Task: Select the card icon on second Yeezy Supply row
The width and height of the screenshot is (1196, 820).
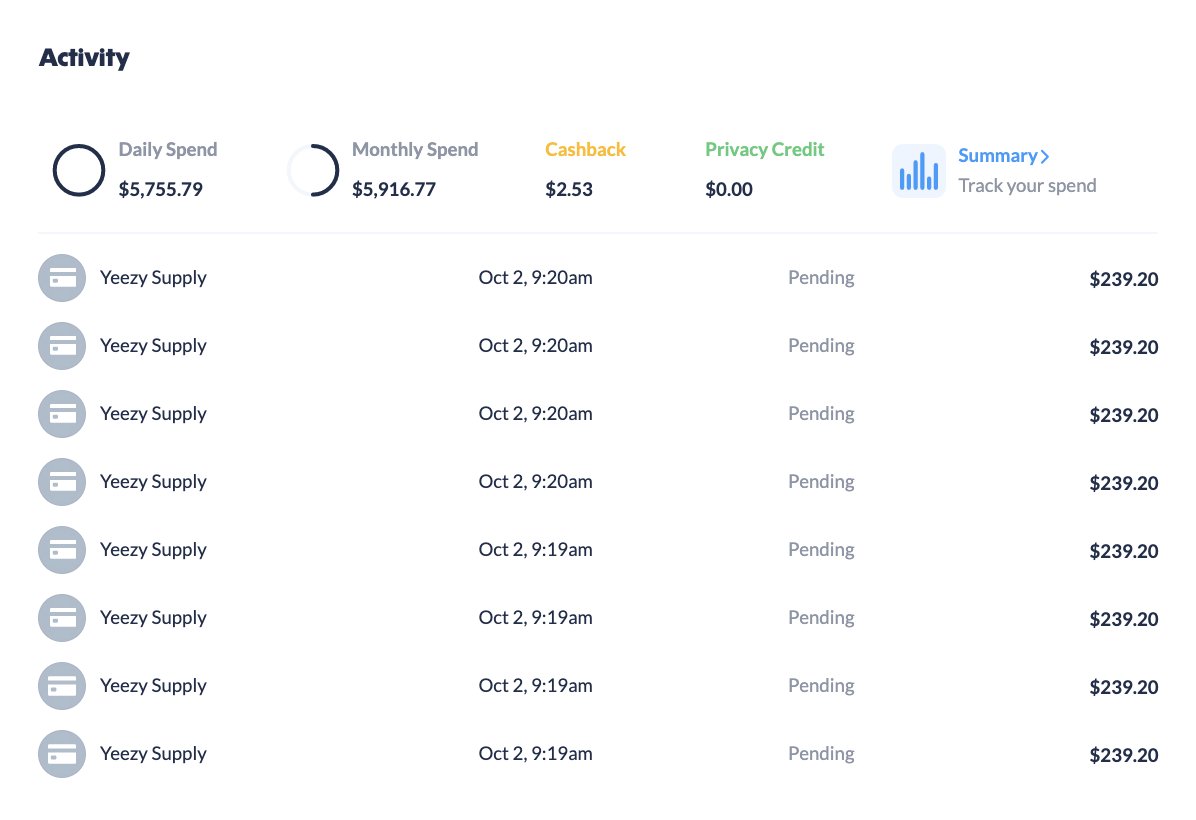Action: coord(62,346)
